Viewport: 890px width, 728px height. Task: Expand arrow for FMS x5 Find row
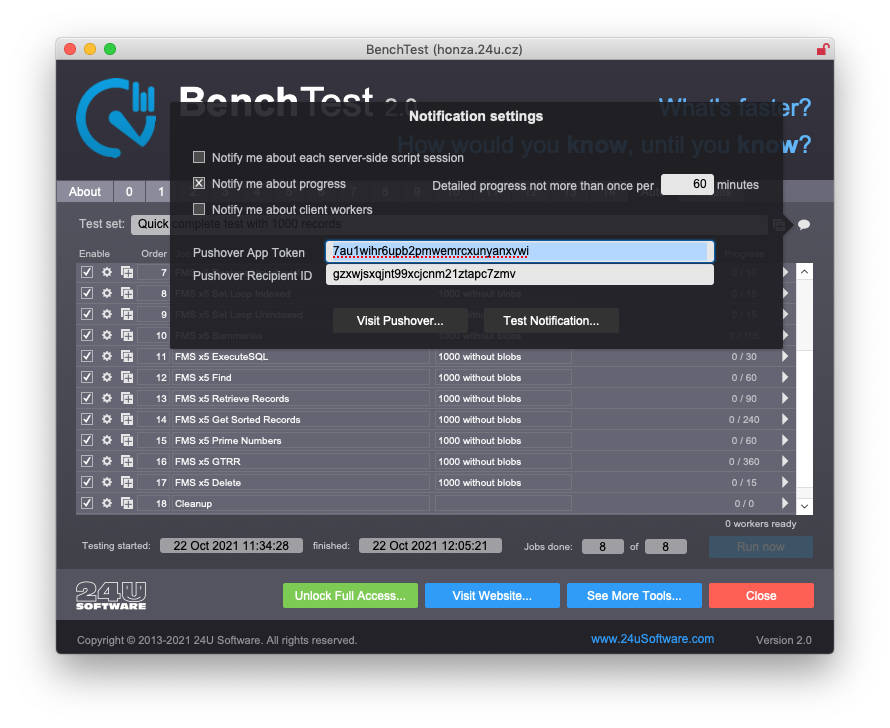[x=785, y=377]
